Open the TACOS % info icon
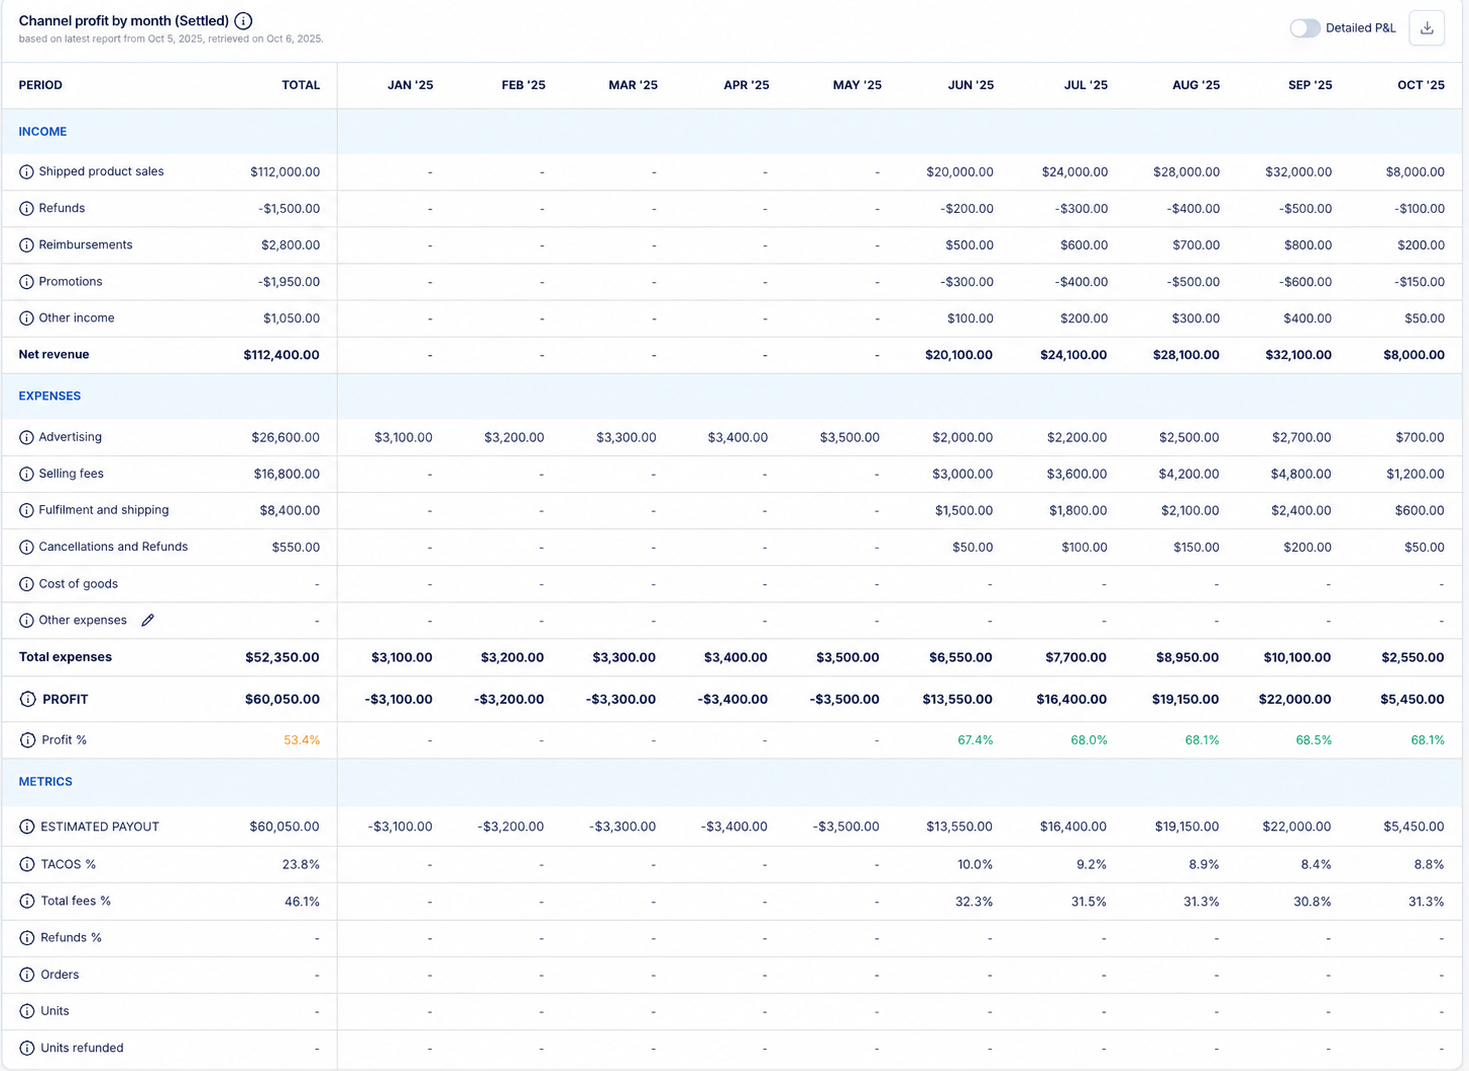Viewport: 1469px width, 1071px height. click(x=27, y=864)
